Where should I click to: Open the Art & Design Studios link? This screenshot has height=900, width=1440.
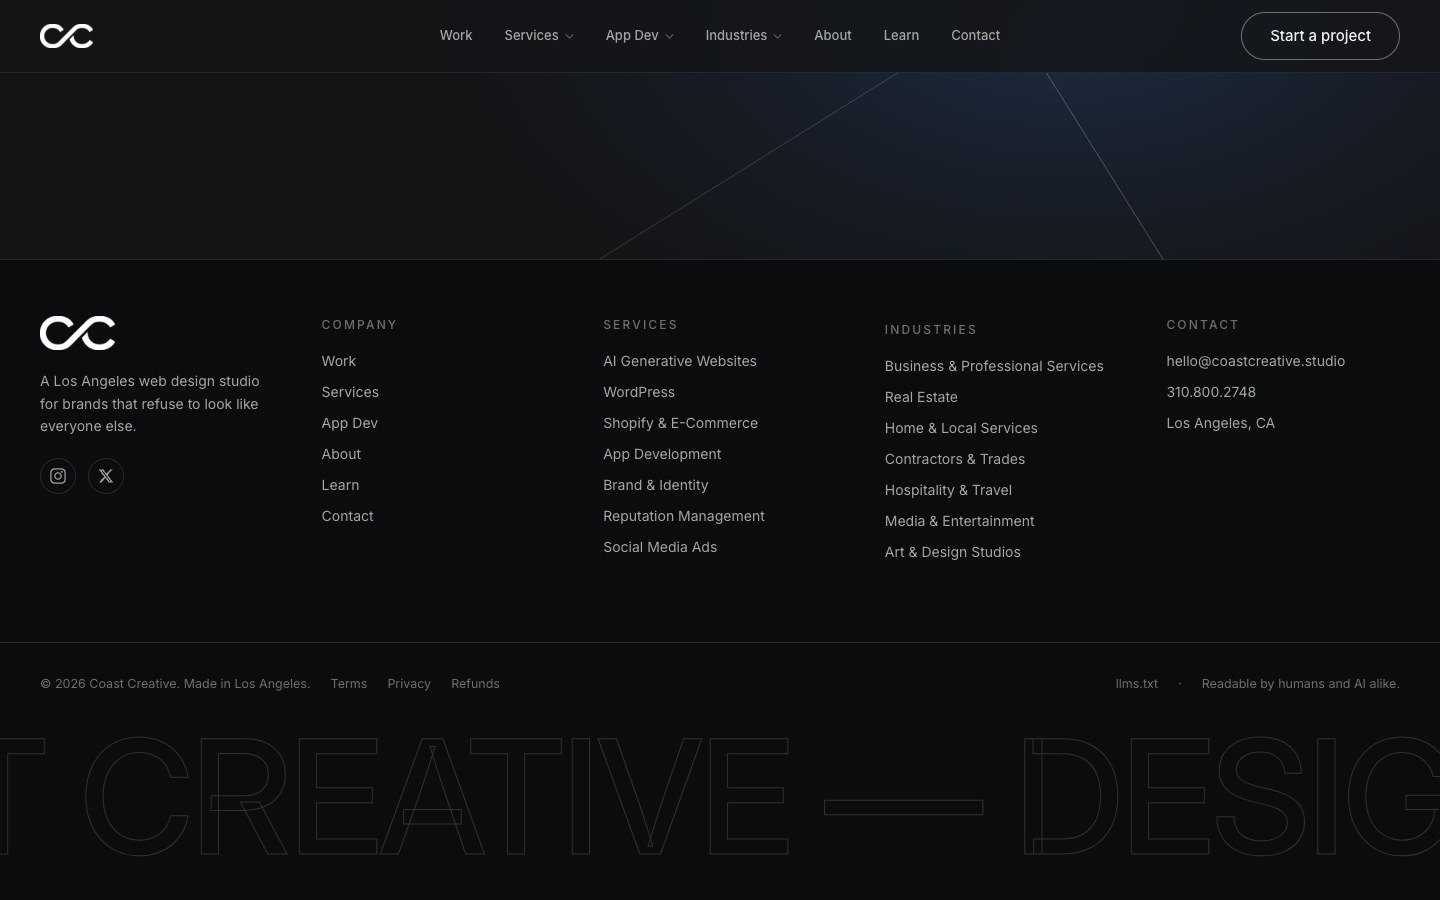pos(952,552)
